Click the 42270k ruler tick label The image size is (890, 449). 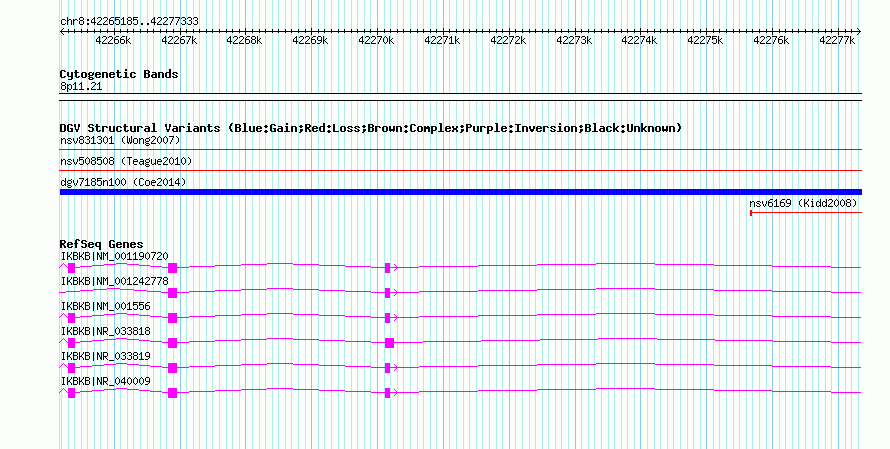tap(376, 40)
